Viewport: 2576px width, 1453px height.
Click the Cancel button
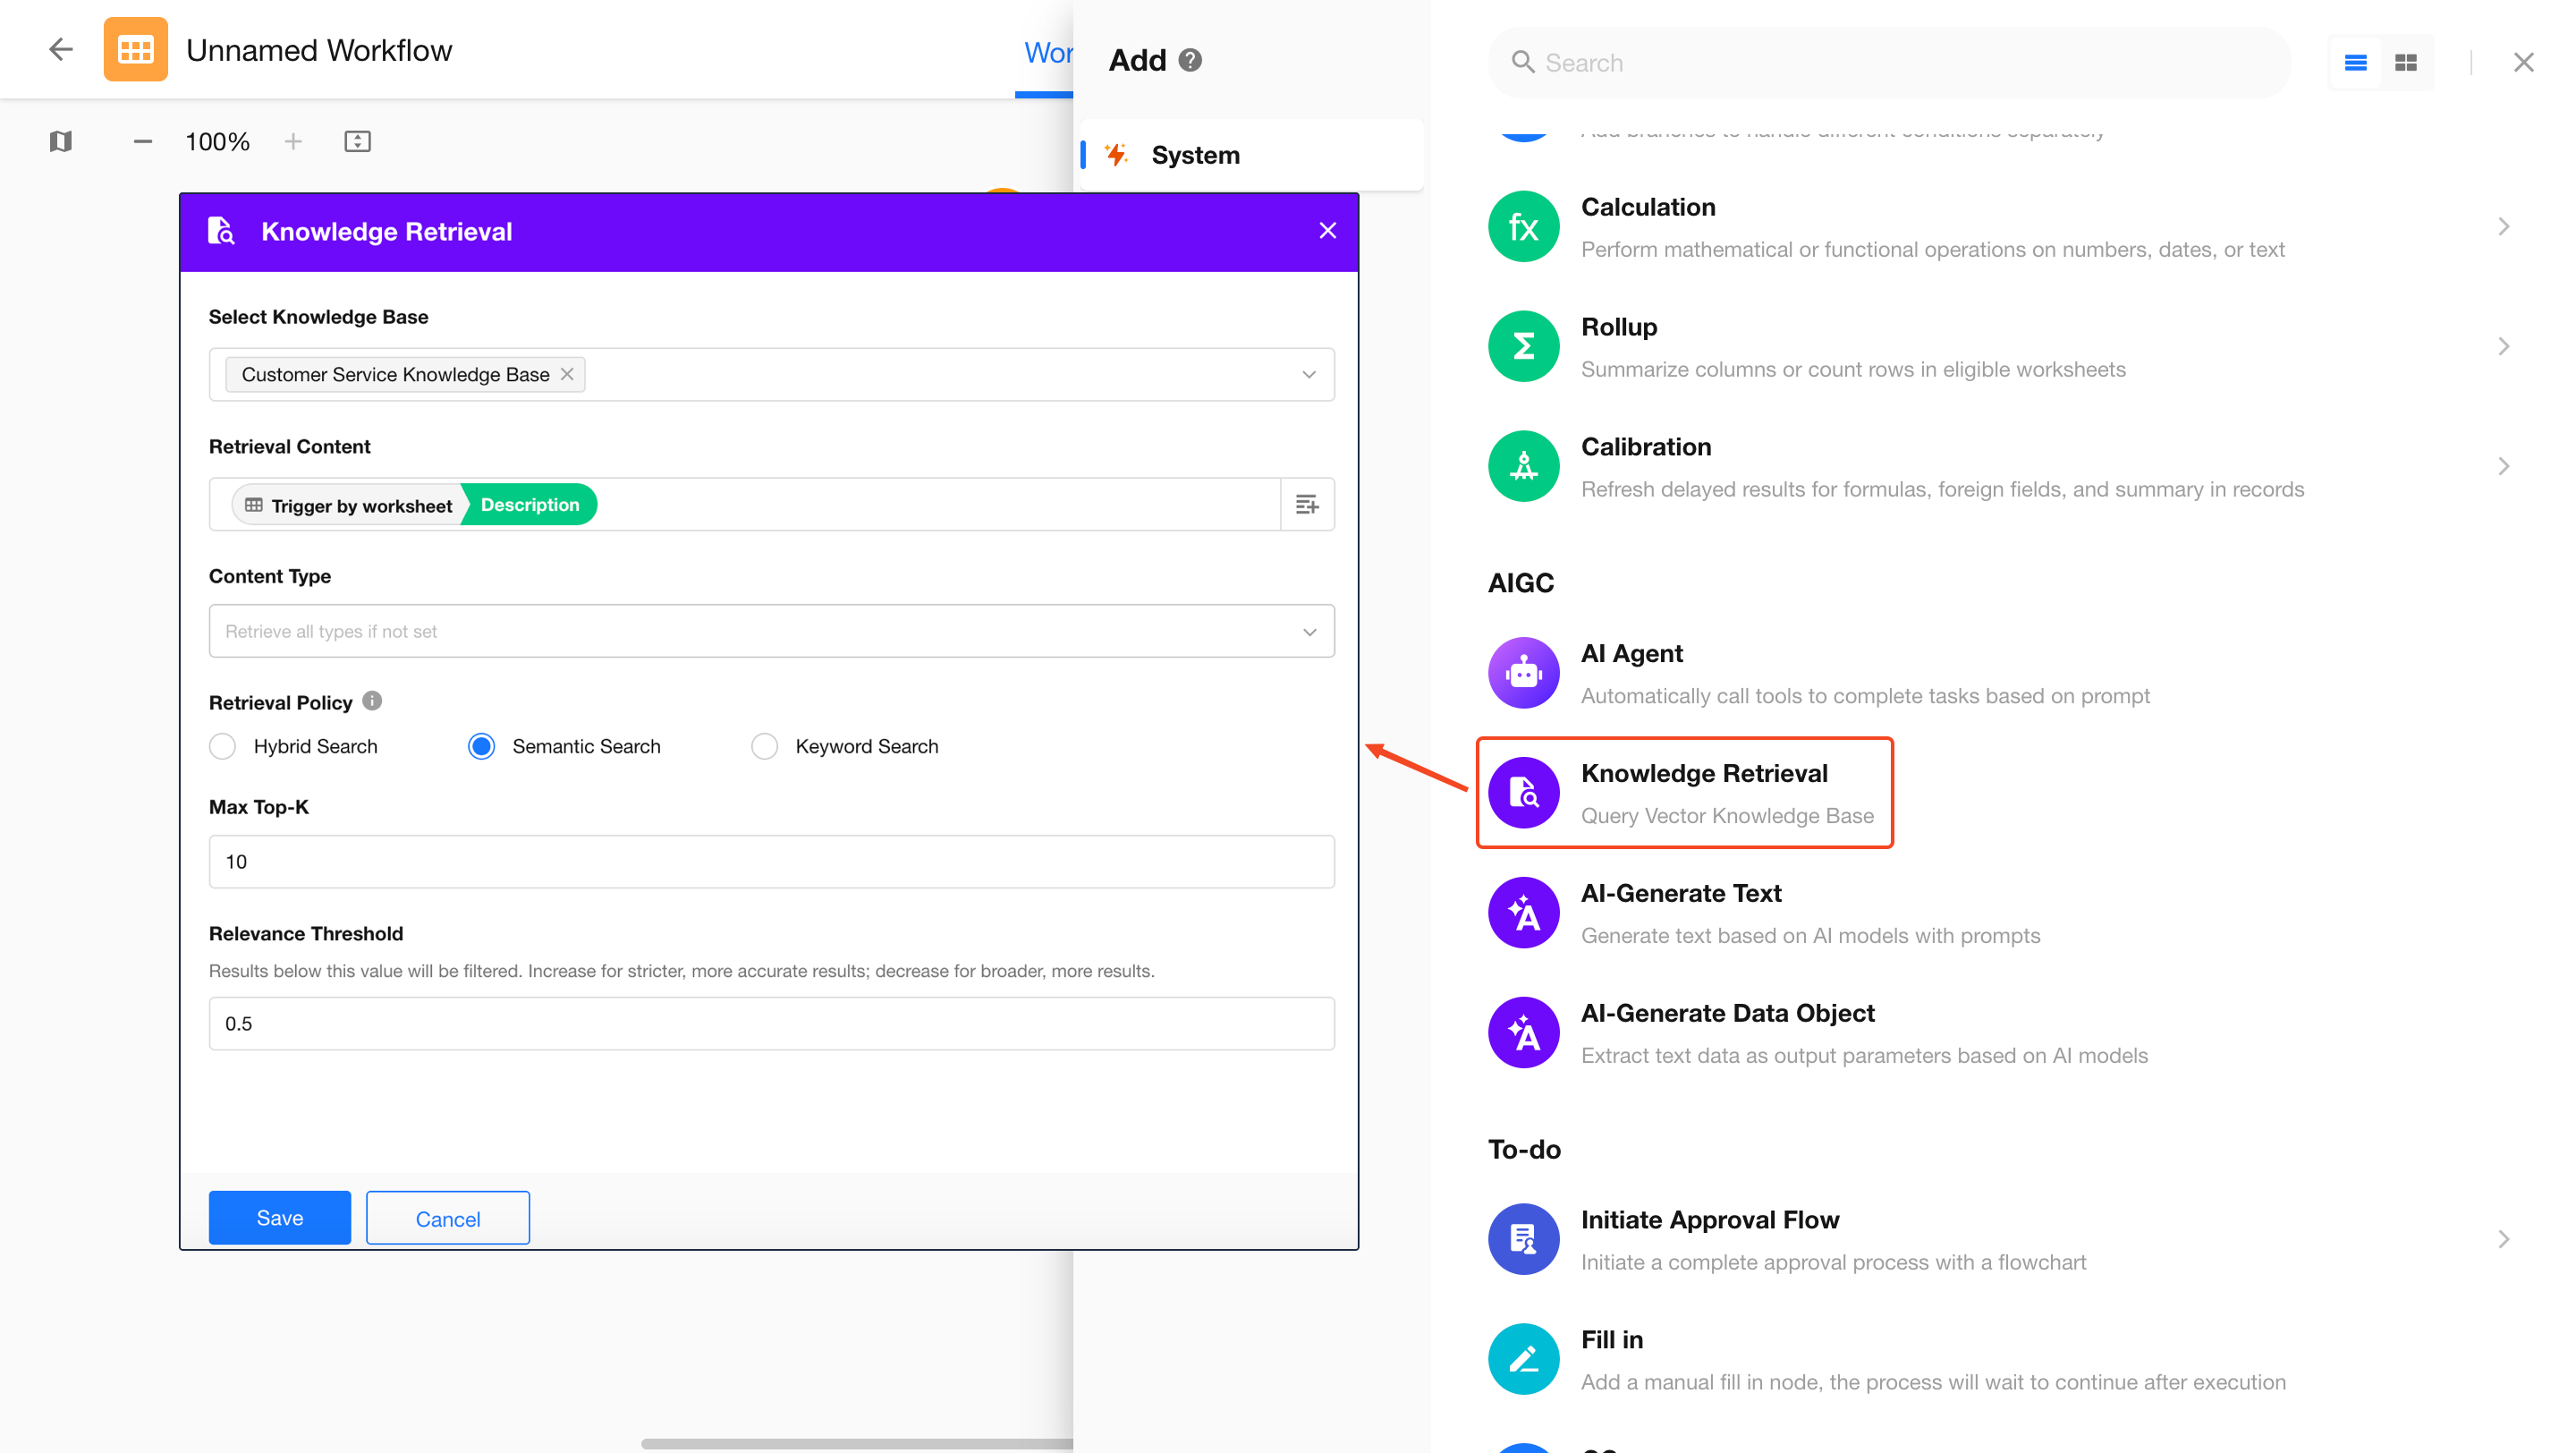click(x=447, y=1218)
